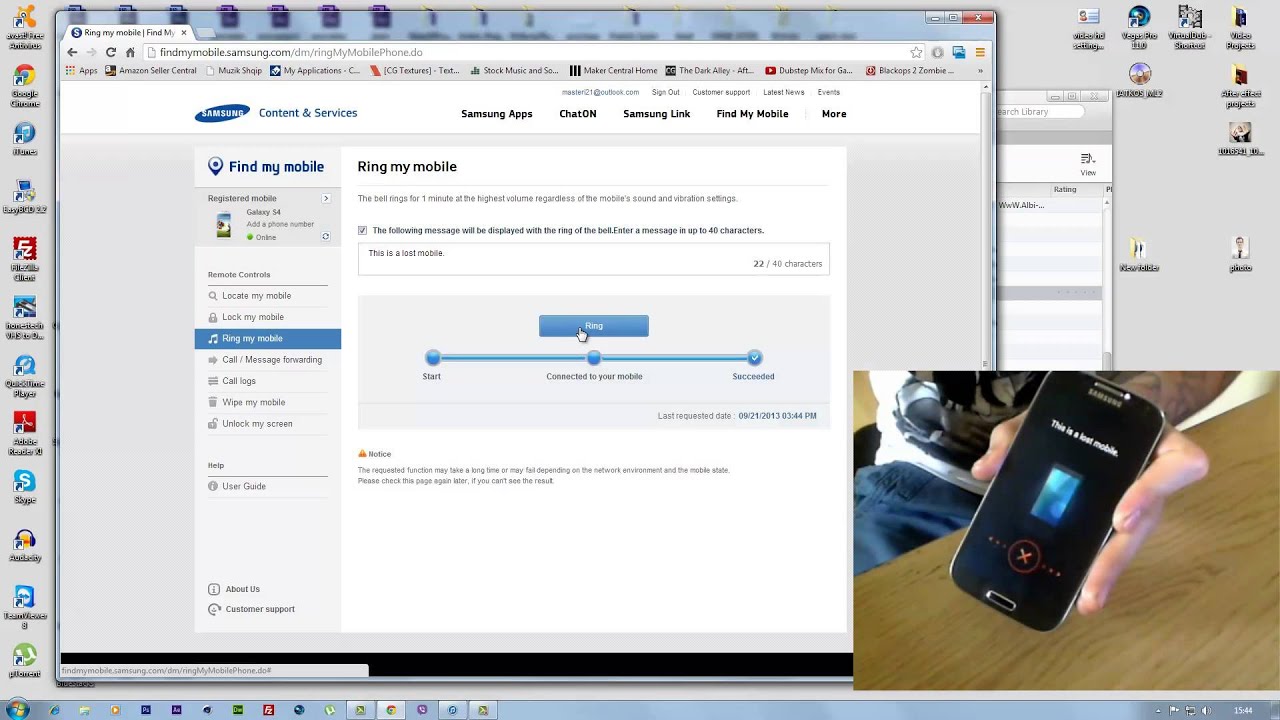Open Wipe my mobile
1280x720 pixels.
click(253, 402)
